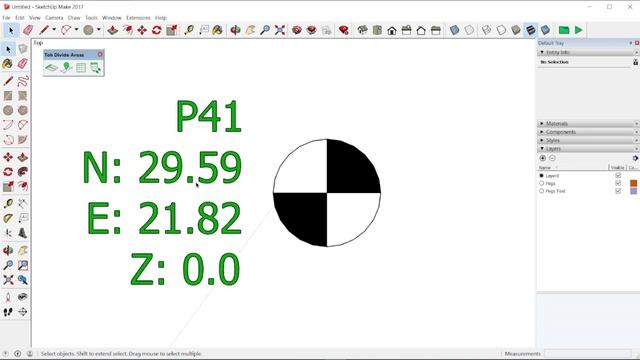Image resolution: width=640 pixels, height=360 pixels.
Task: Open the Extensions menu
Action: 138,18
